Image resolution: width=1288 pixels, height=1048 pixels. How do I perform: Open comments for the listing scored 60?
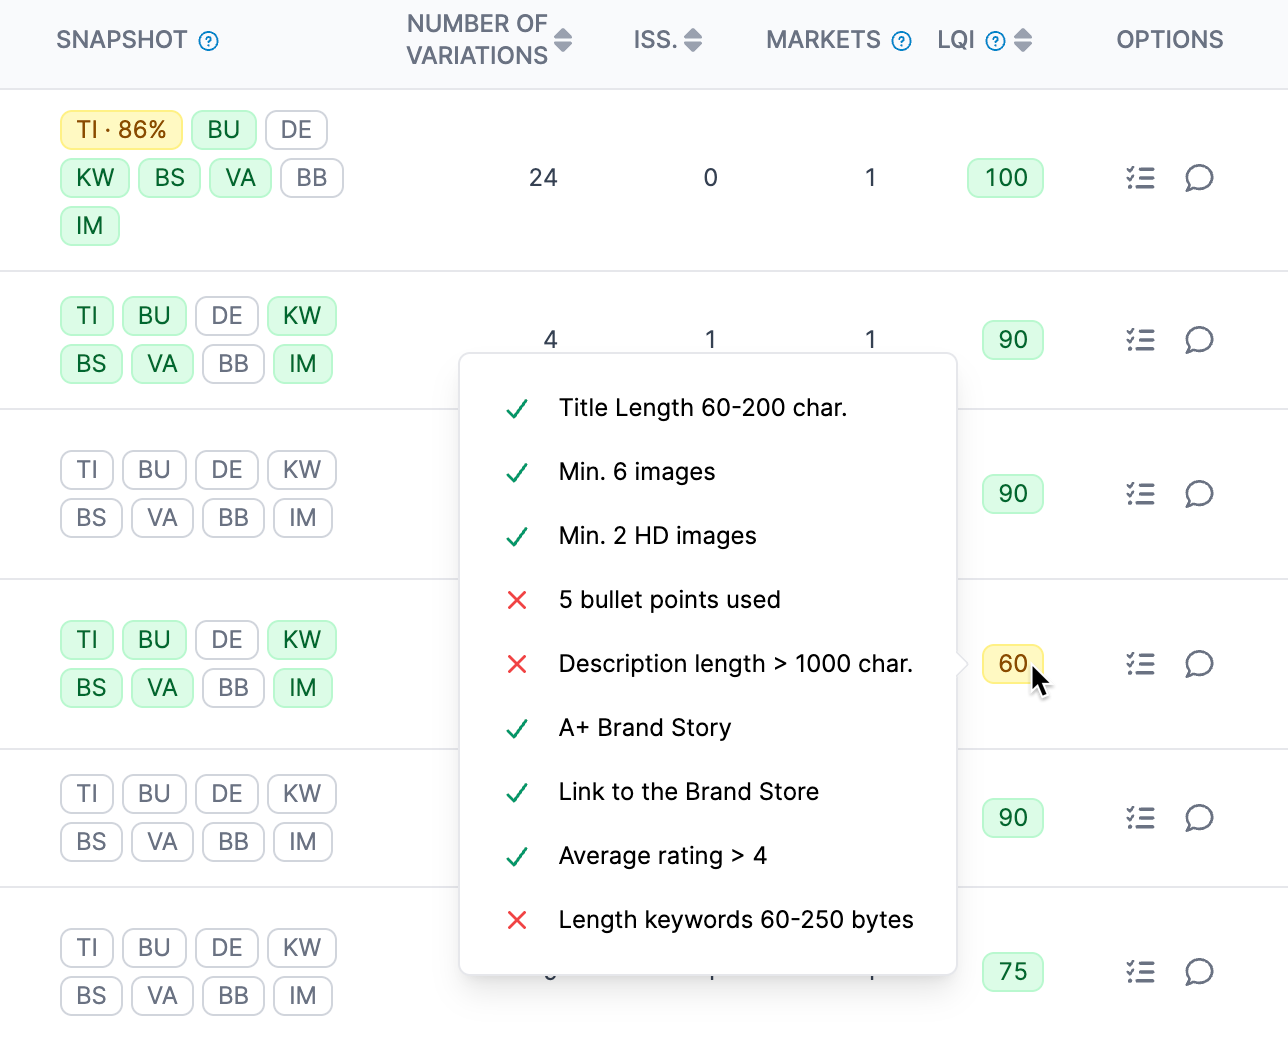coord(1199,663)
